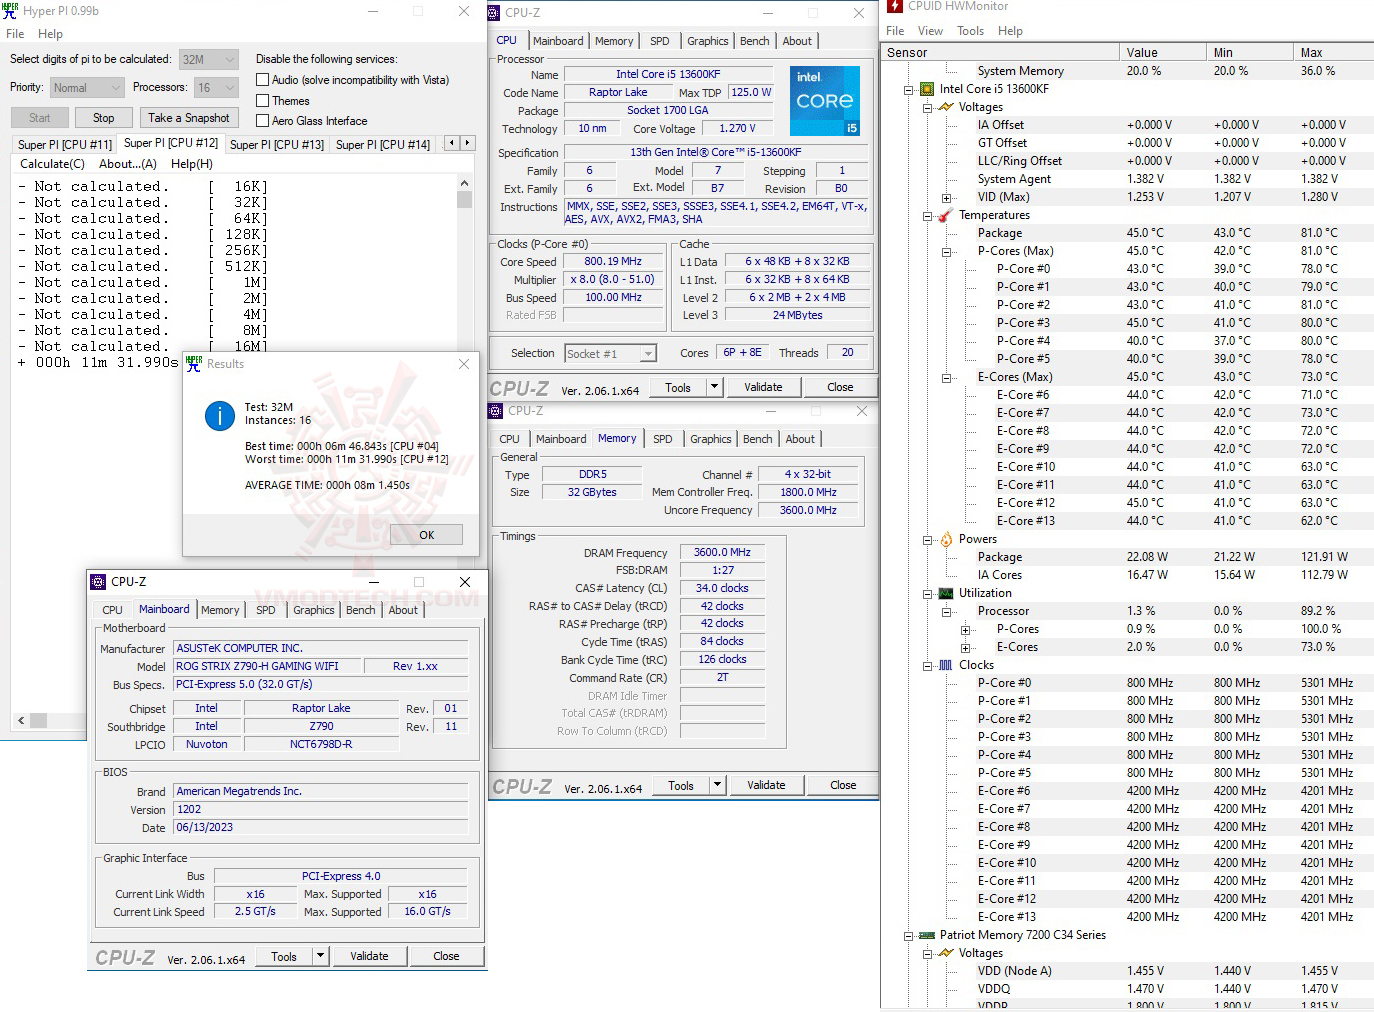Switch to Bench tab in CPU-Z Mainboard window
The image size is (1374, 1012).
[361, 610]
